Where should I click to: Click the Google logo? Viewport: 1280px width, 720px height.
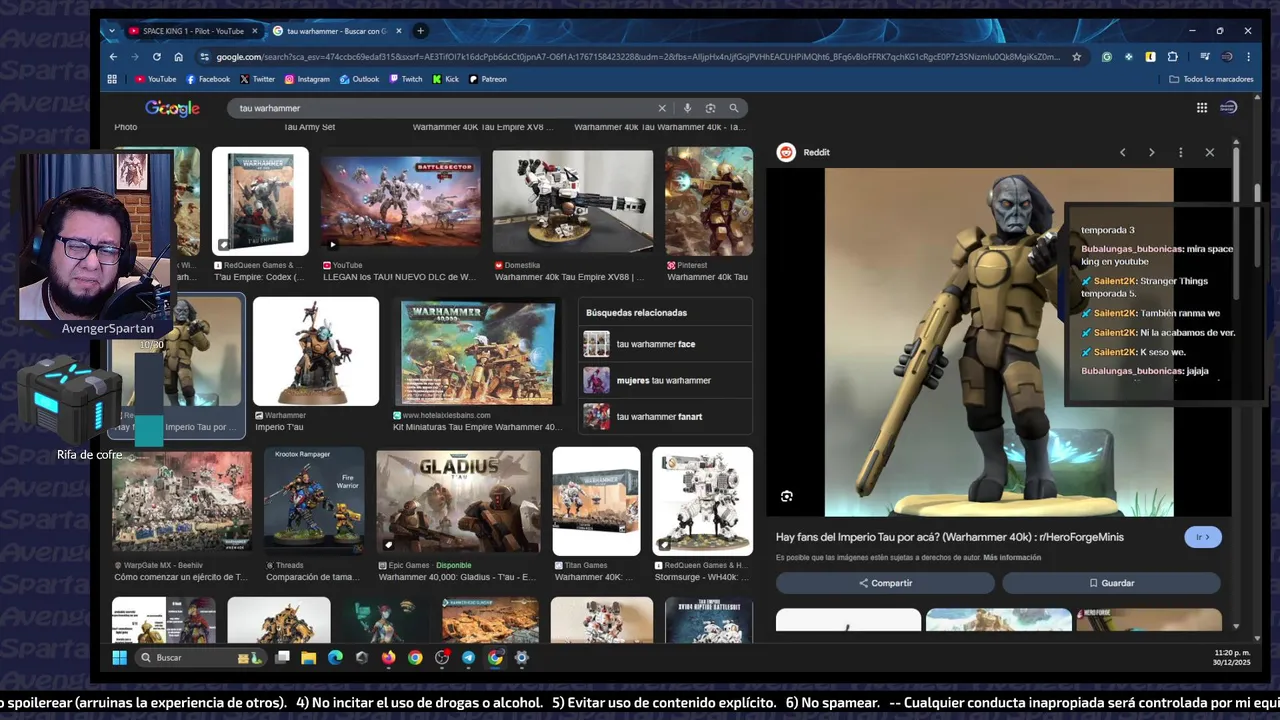172,108
